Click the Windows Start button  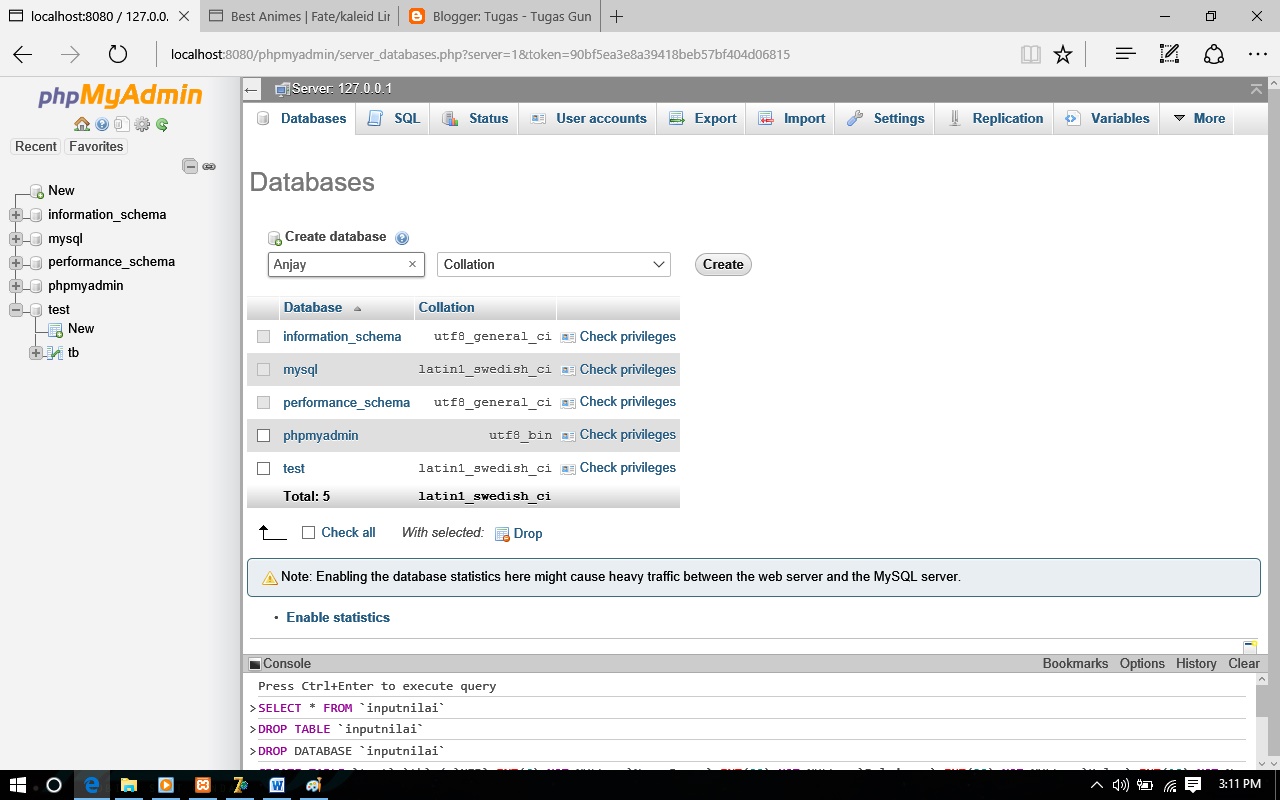pyautogui.click(x=18, y=785)
